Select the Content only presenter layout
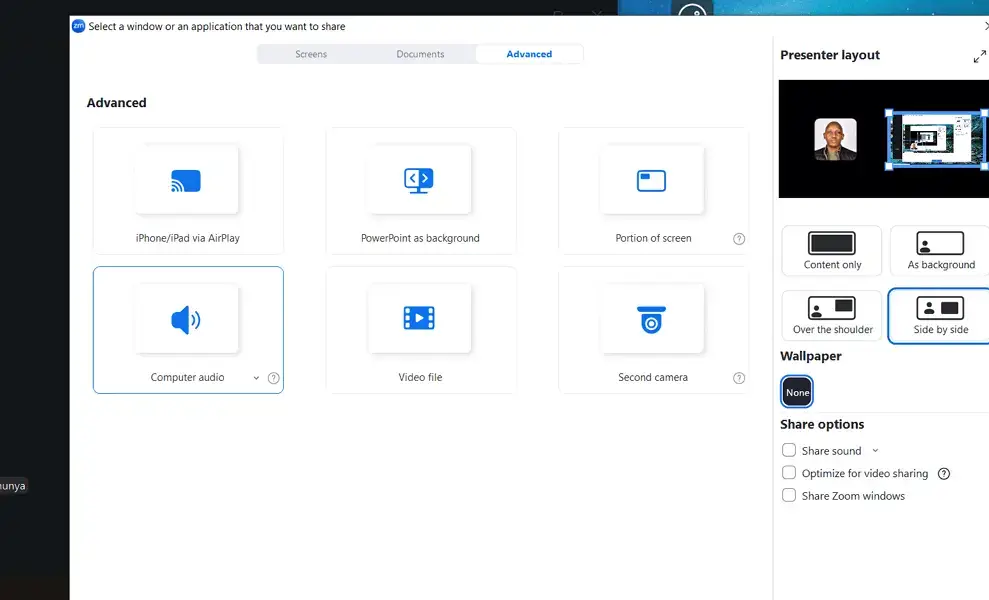Screen dimensions: 989x600 pos(831,250)
